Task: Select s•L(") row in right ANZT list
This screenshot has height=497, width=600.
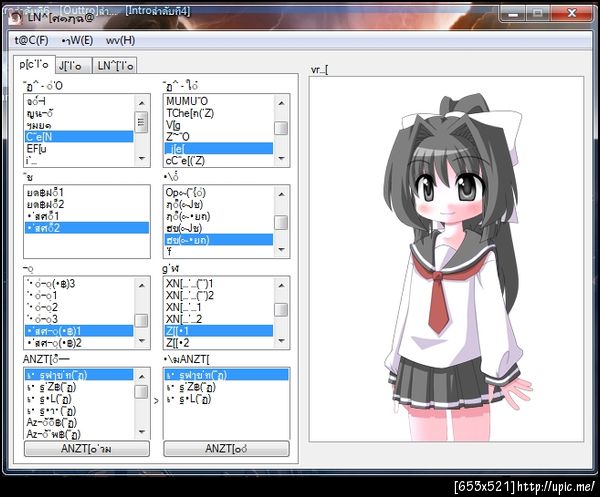Action: click(226, 399)
